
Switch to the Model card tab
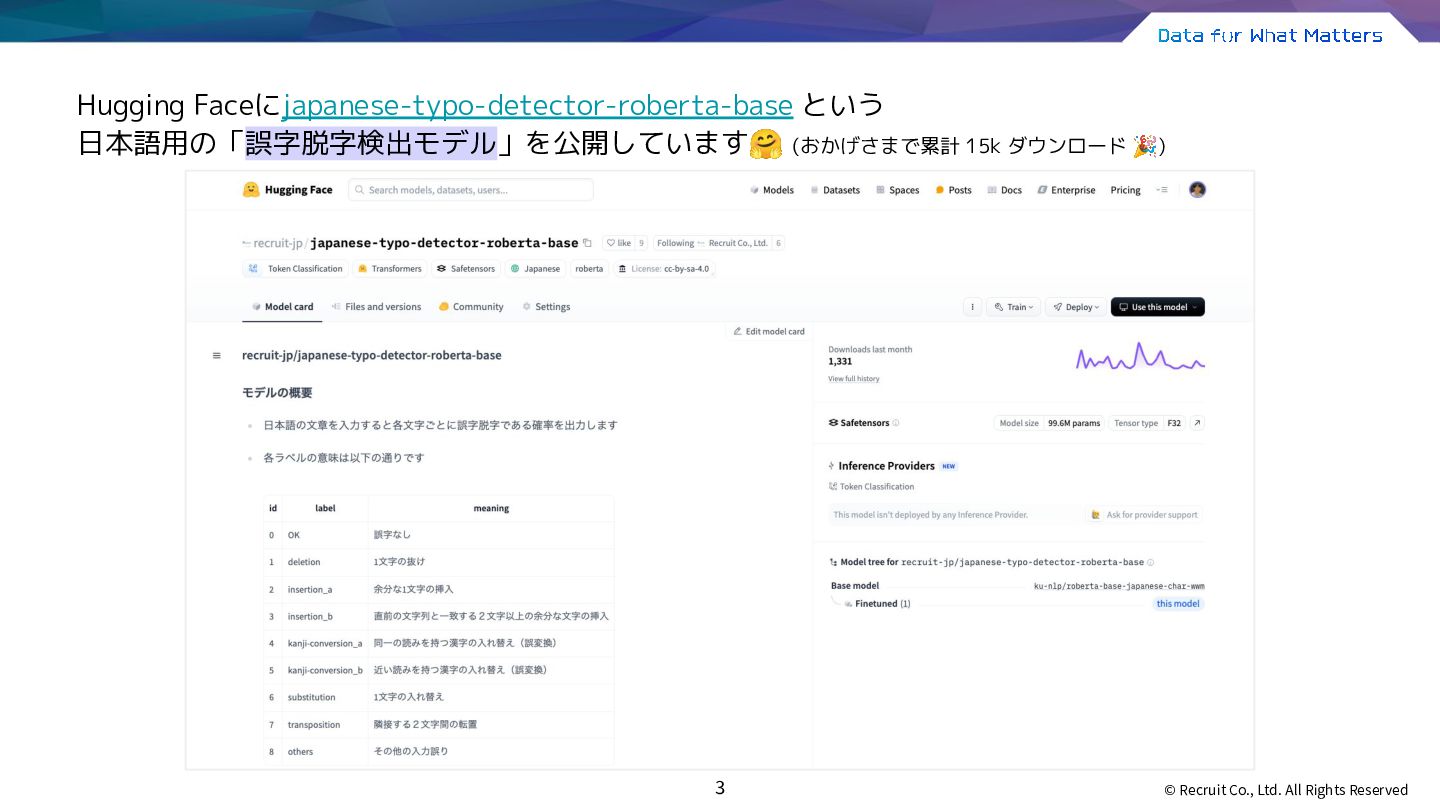tap(283, 307)
